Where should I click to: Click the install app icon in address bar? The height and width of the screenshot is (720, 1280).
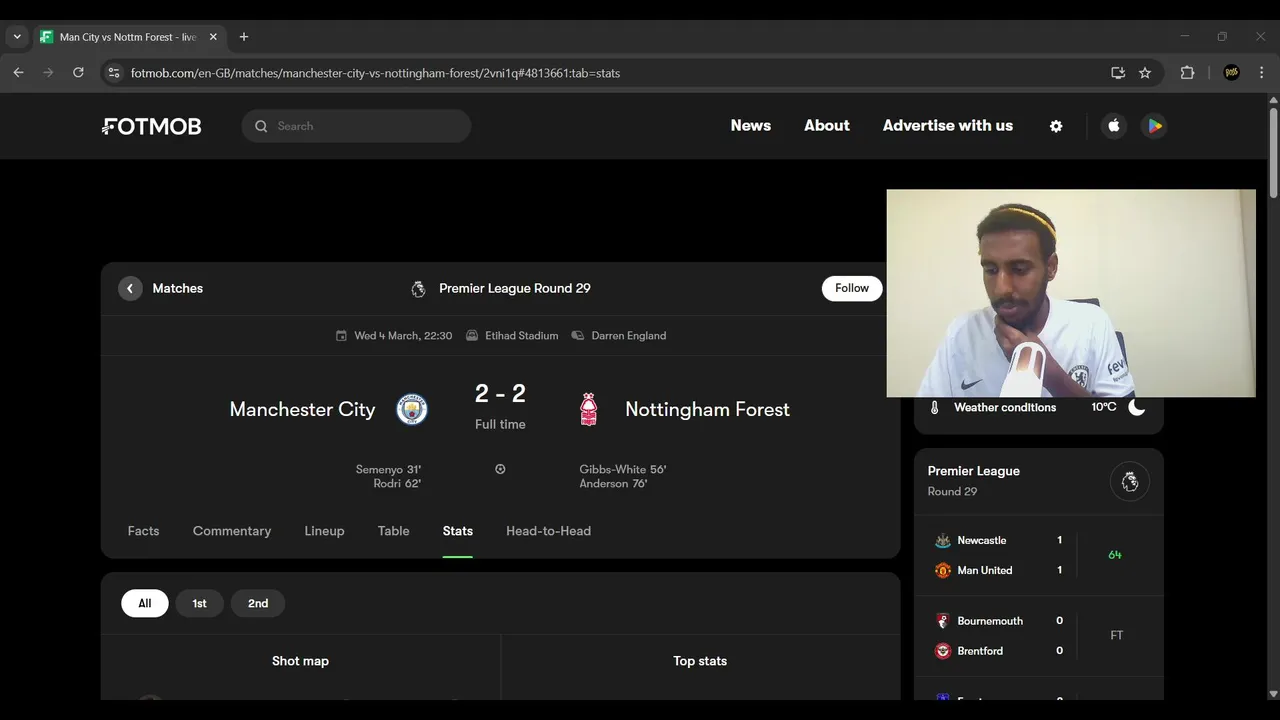click(1118, 73)
